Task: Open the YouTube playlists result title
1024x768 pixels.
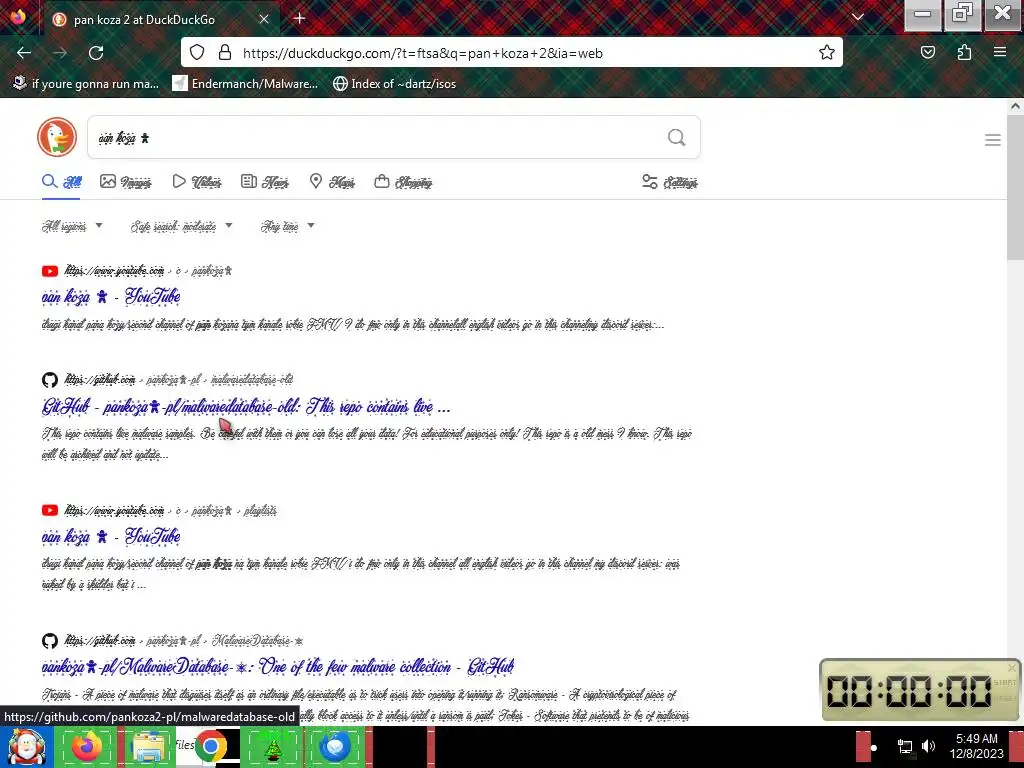Action: 111,537
